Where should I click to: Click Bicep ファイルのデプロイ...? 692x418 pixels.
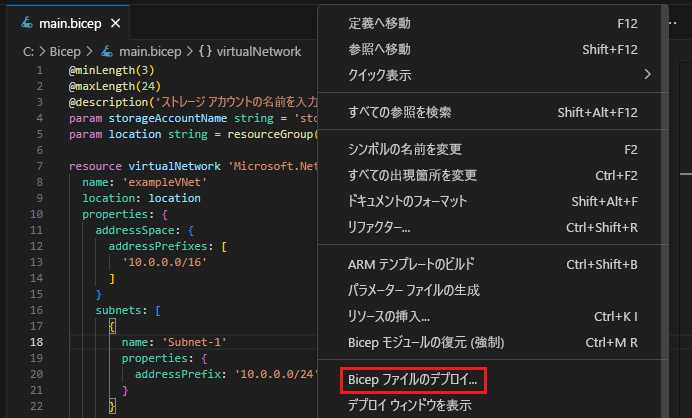413,380
